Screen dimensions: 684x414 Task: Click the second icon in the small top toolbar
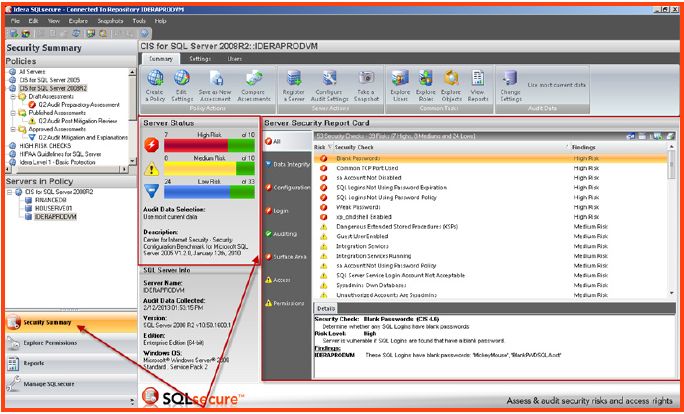coord(26,33)
